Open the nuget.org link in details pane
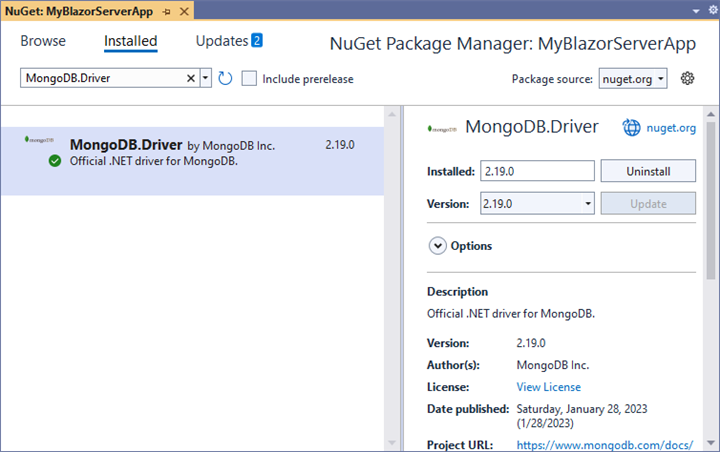This screenshot has height=452, width=720. [x=671, y=128]
